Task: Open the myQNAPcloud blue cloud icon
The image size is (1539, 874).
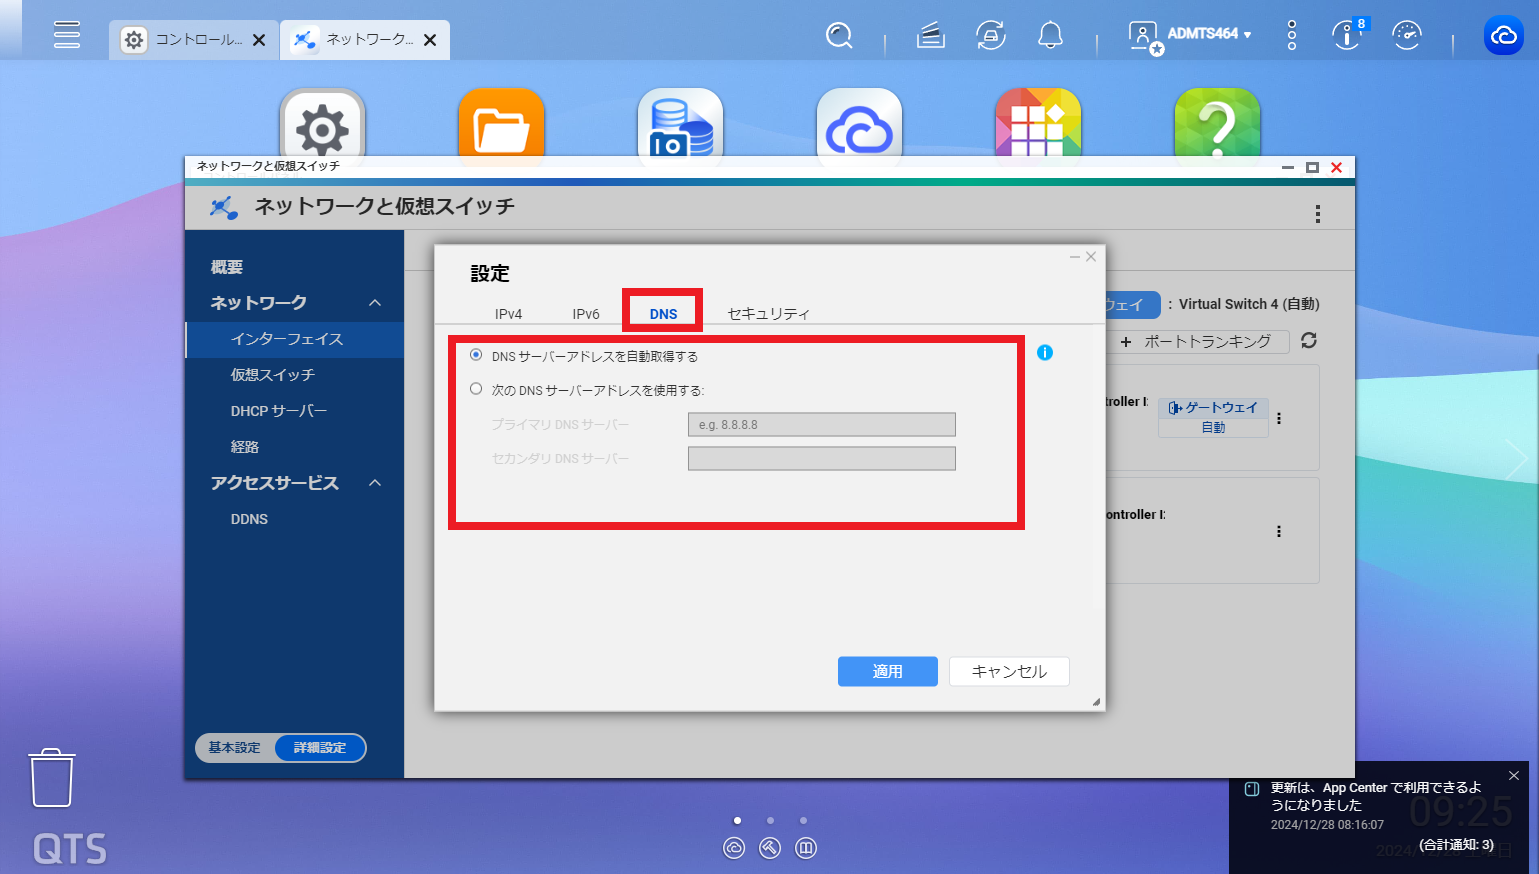Action: click(1503, 36)
